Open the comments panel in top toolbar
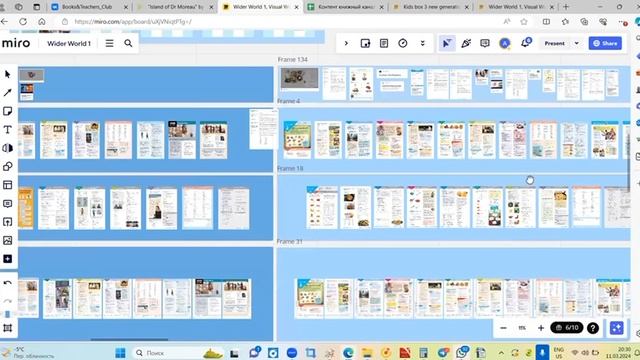 coord(485,43)
